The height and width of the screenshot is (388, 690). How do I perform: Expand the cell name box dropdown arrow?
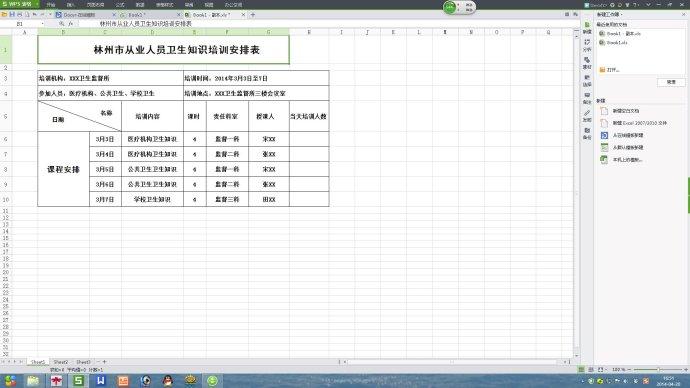click(x=43, y=24)
